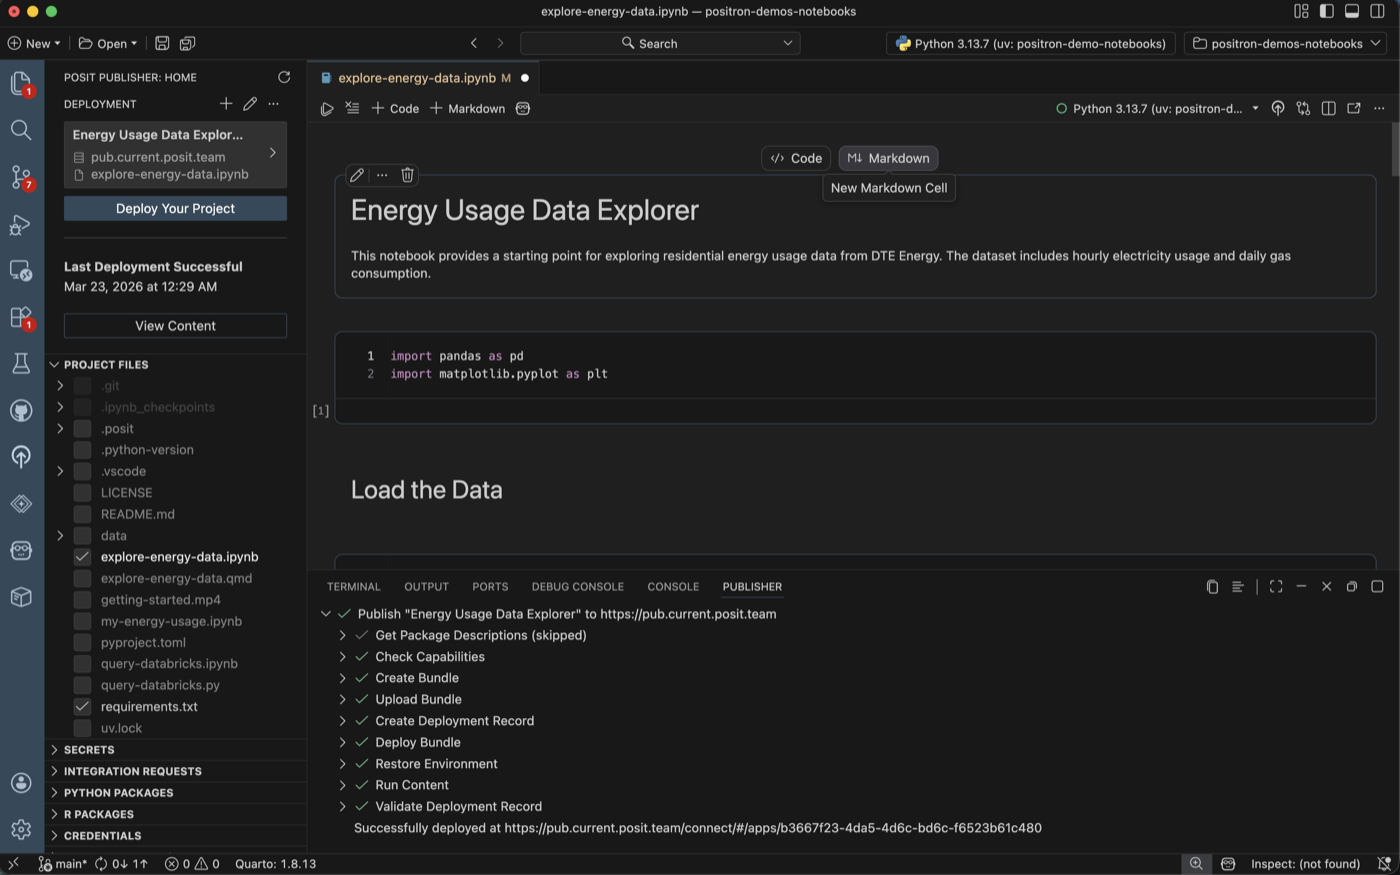Click the View Content button
Viewport: 1400px width, 875px height.
[x=175, y=326]
